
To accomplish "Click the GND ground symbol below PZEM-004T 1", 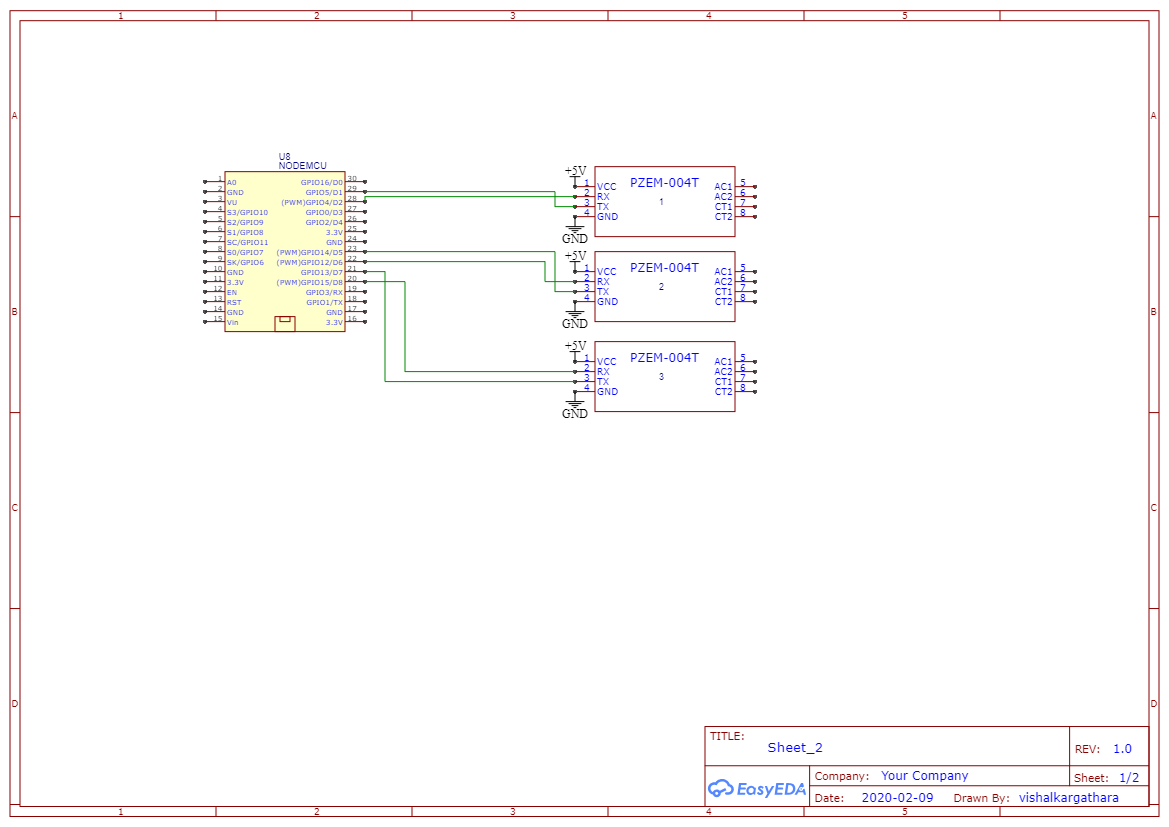I will pos(575,231).
